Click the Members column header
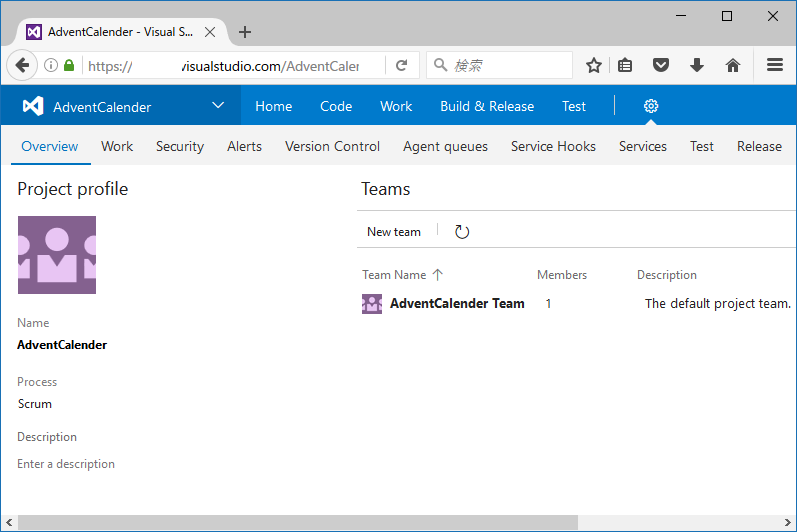 click(x=562, y=275)
